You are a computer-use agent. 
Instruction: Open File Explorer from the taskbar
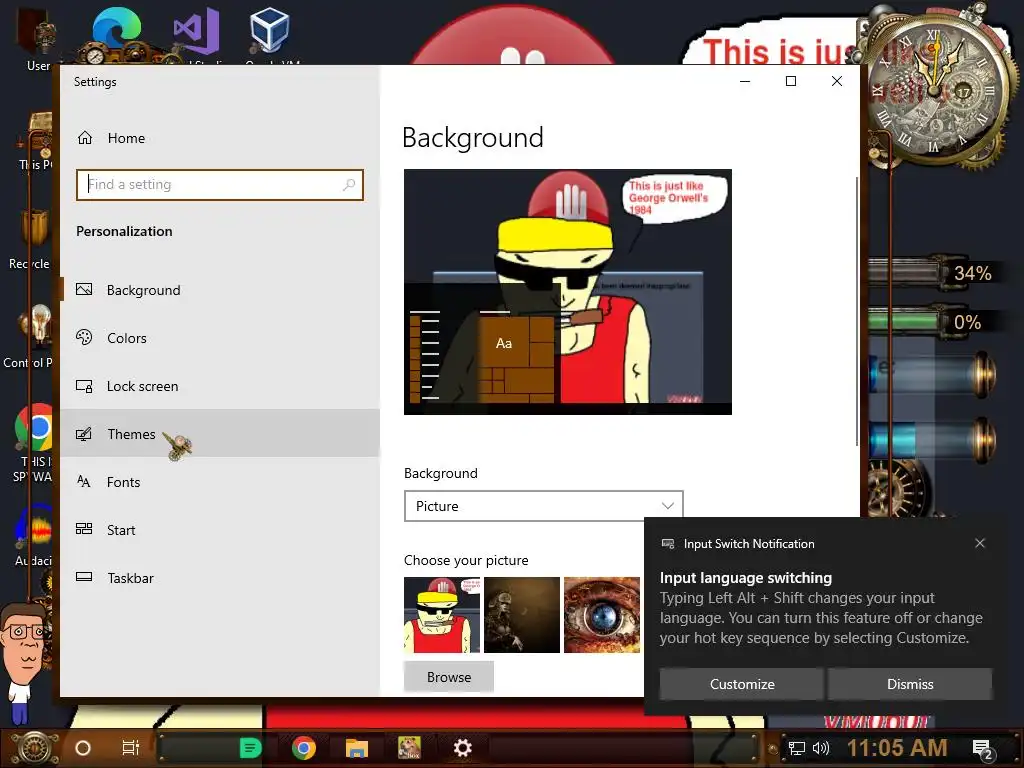coord(357,748)
